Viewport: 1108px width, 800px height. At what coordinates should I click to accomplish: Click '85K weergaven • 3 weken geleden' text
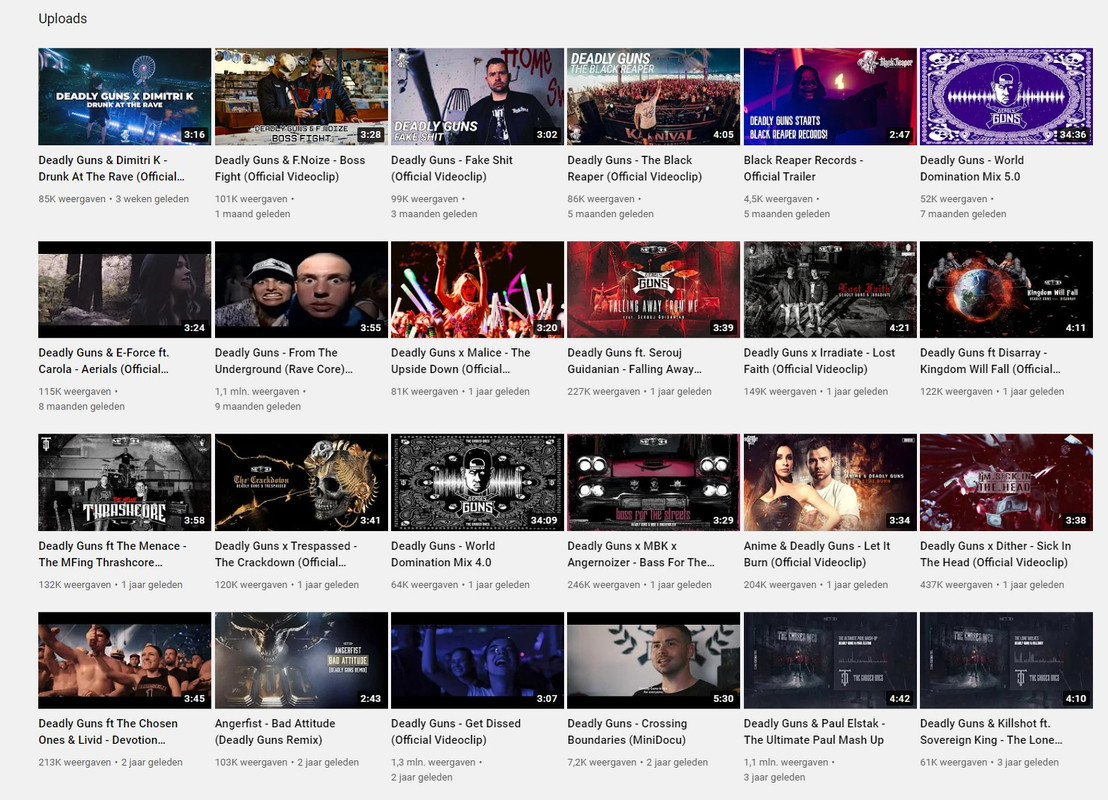tap(114, 199)
